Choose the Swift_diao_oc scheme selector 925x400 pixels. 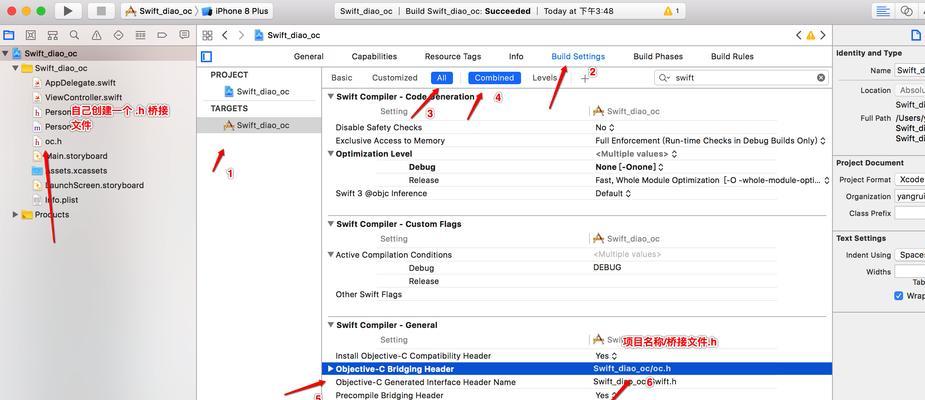coord(159,11)
